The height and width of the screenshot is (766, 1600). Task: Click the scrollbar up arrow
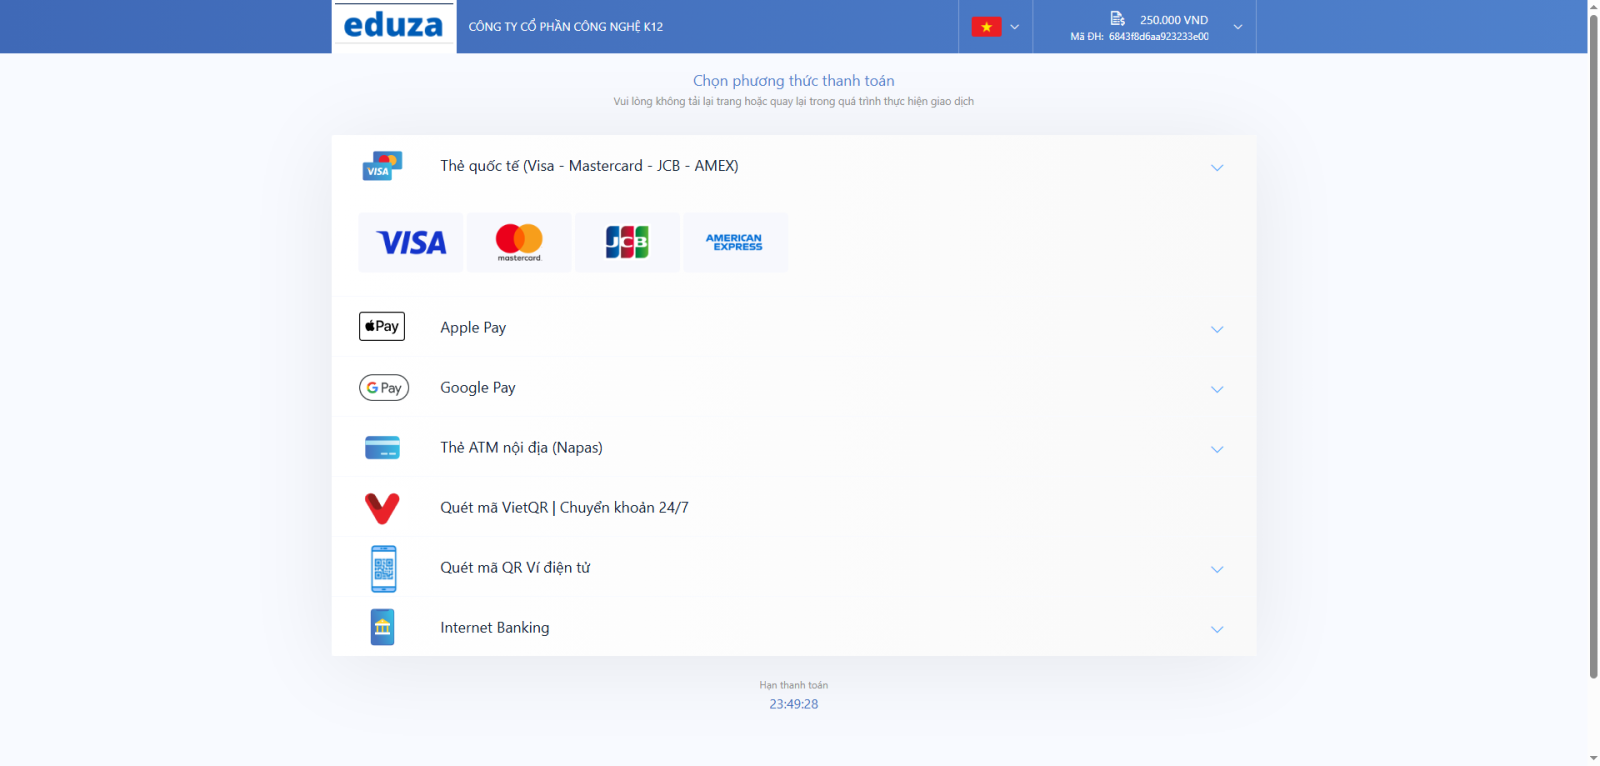click(1594, 6)
